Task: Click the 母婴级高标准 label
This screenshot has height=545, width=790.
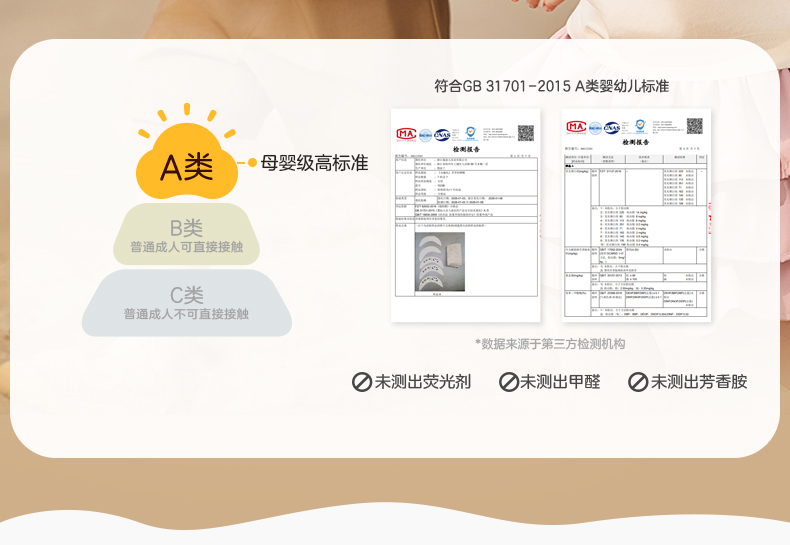Action: [314, 163]
